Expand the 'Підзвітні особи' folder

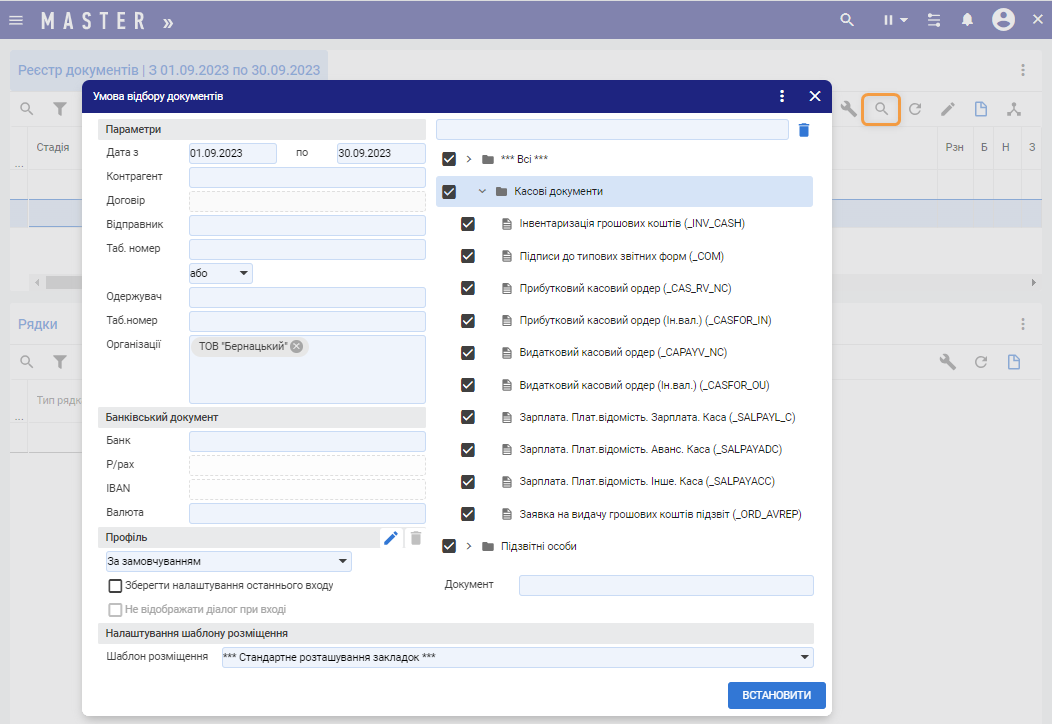click(x=468, y=546)
